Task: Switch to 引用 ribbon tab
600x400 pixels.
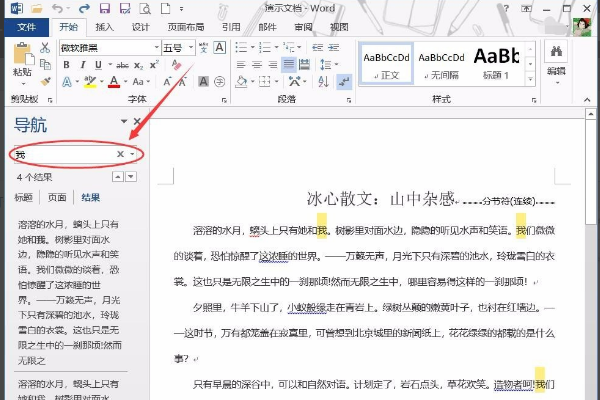Action: pos(231,27)
